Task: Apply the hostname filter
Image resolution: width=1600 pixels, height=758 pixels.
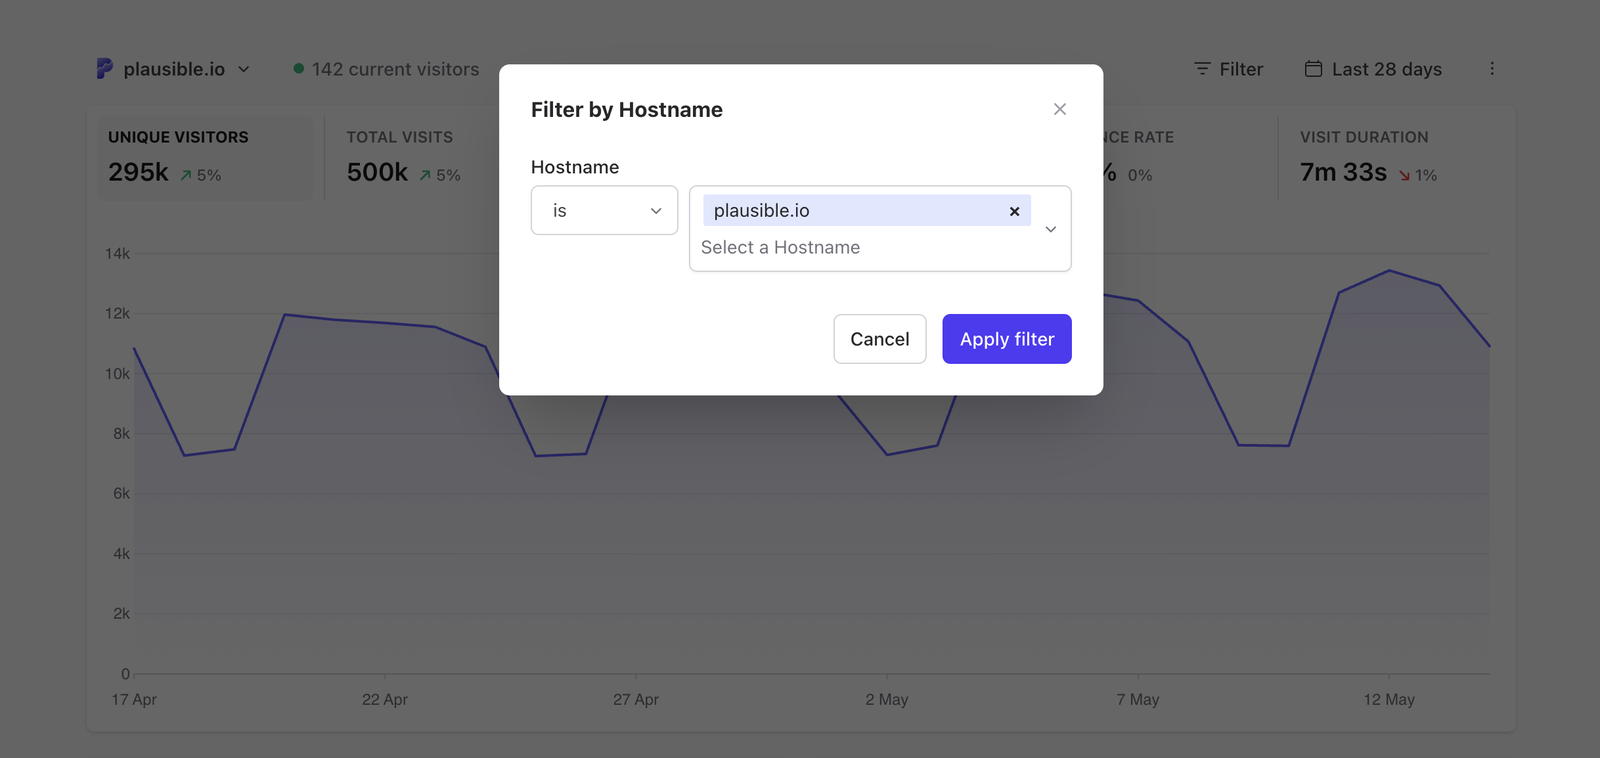Action: (1007, 339)
